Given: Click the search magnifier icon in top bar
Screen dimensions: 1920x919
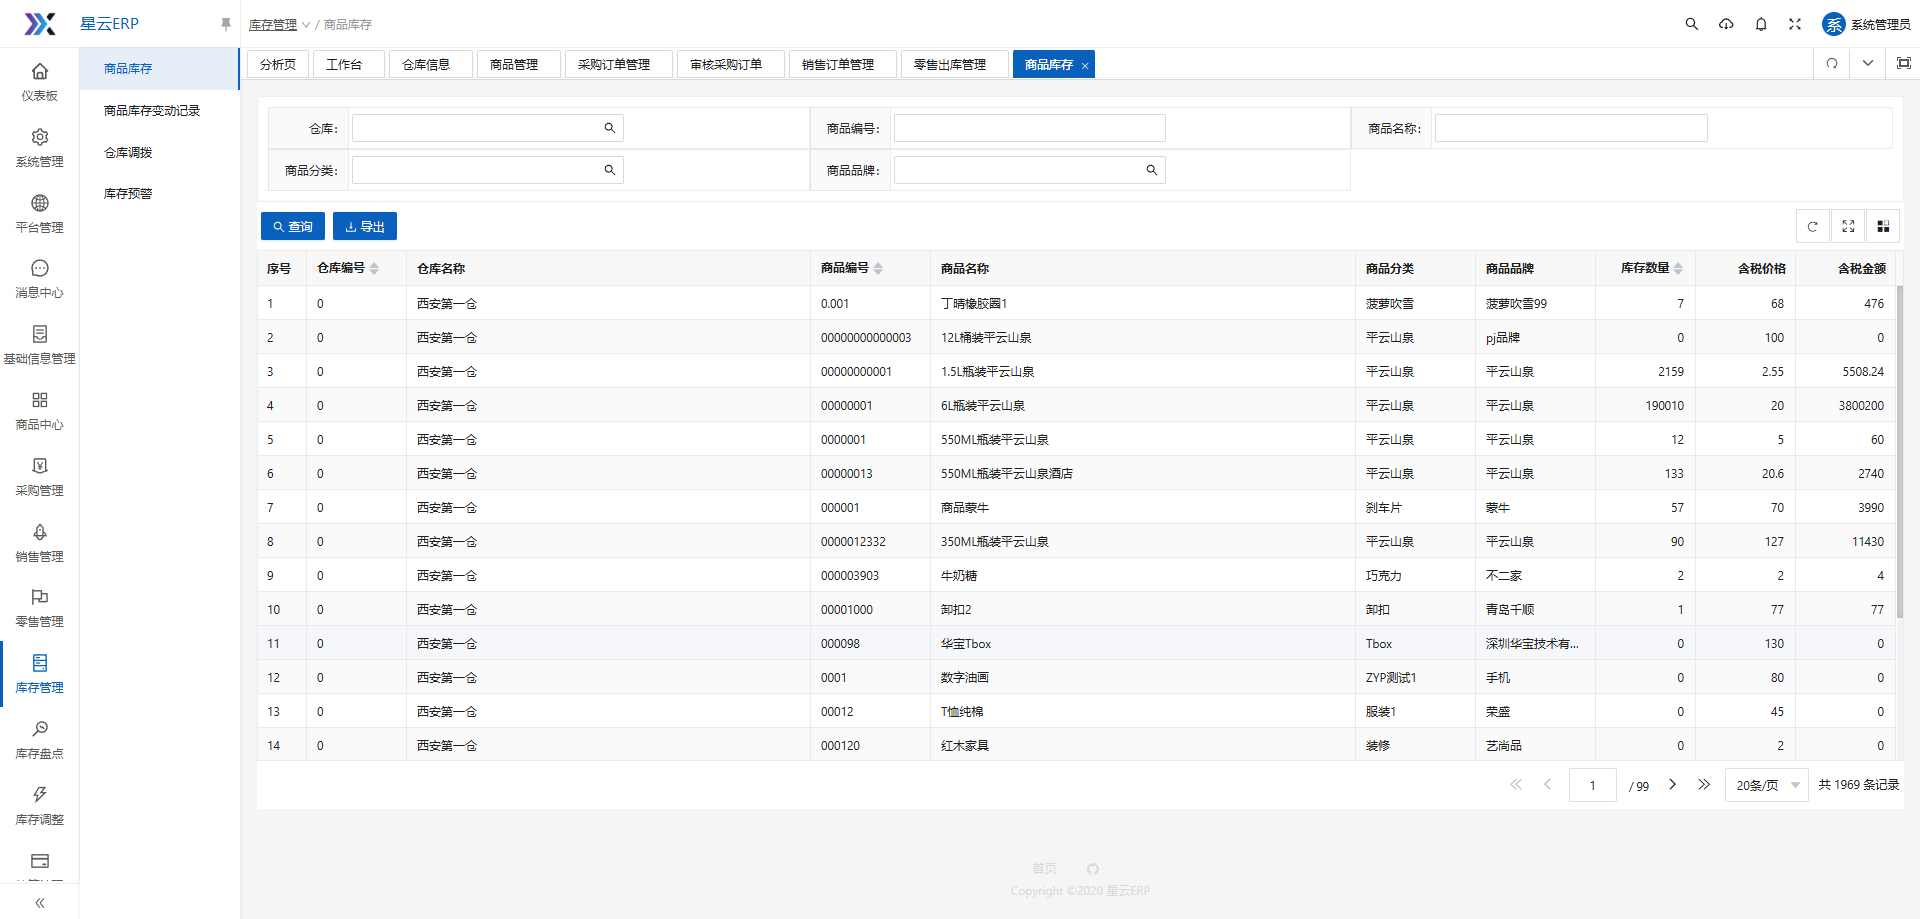Looking at the screenshot, I should [1691, 24].
